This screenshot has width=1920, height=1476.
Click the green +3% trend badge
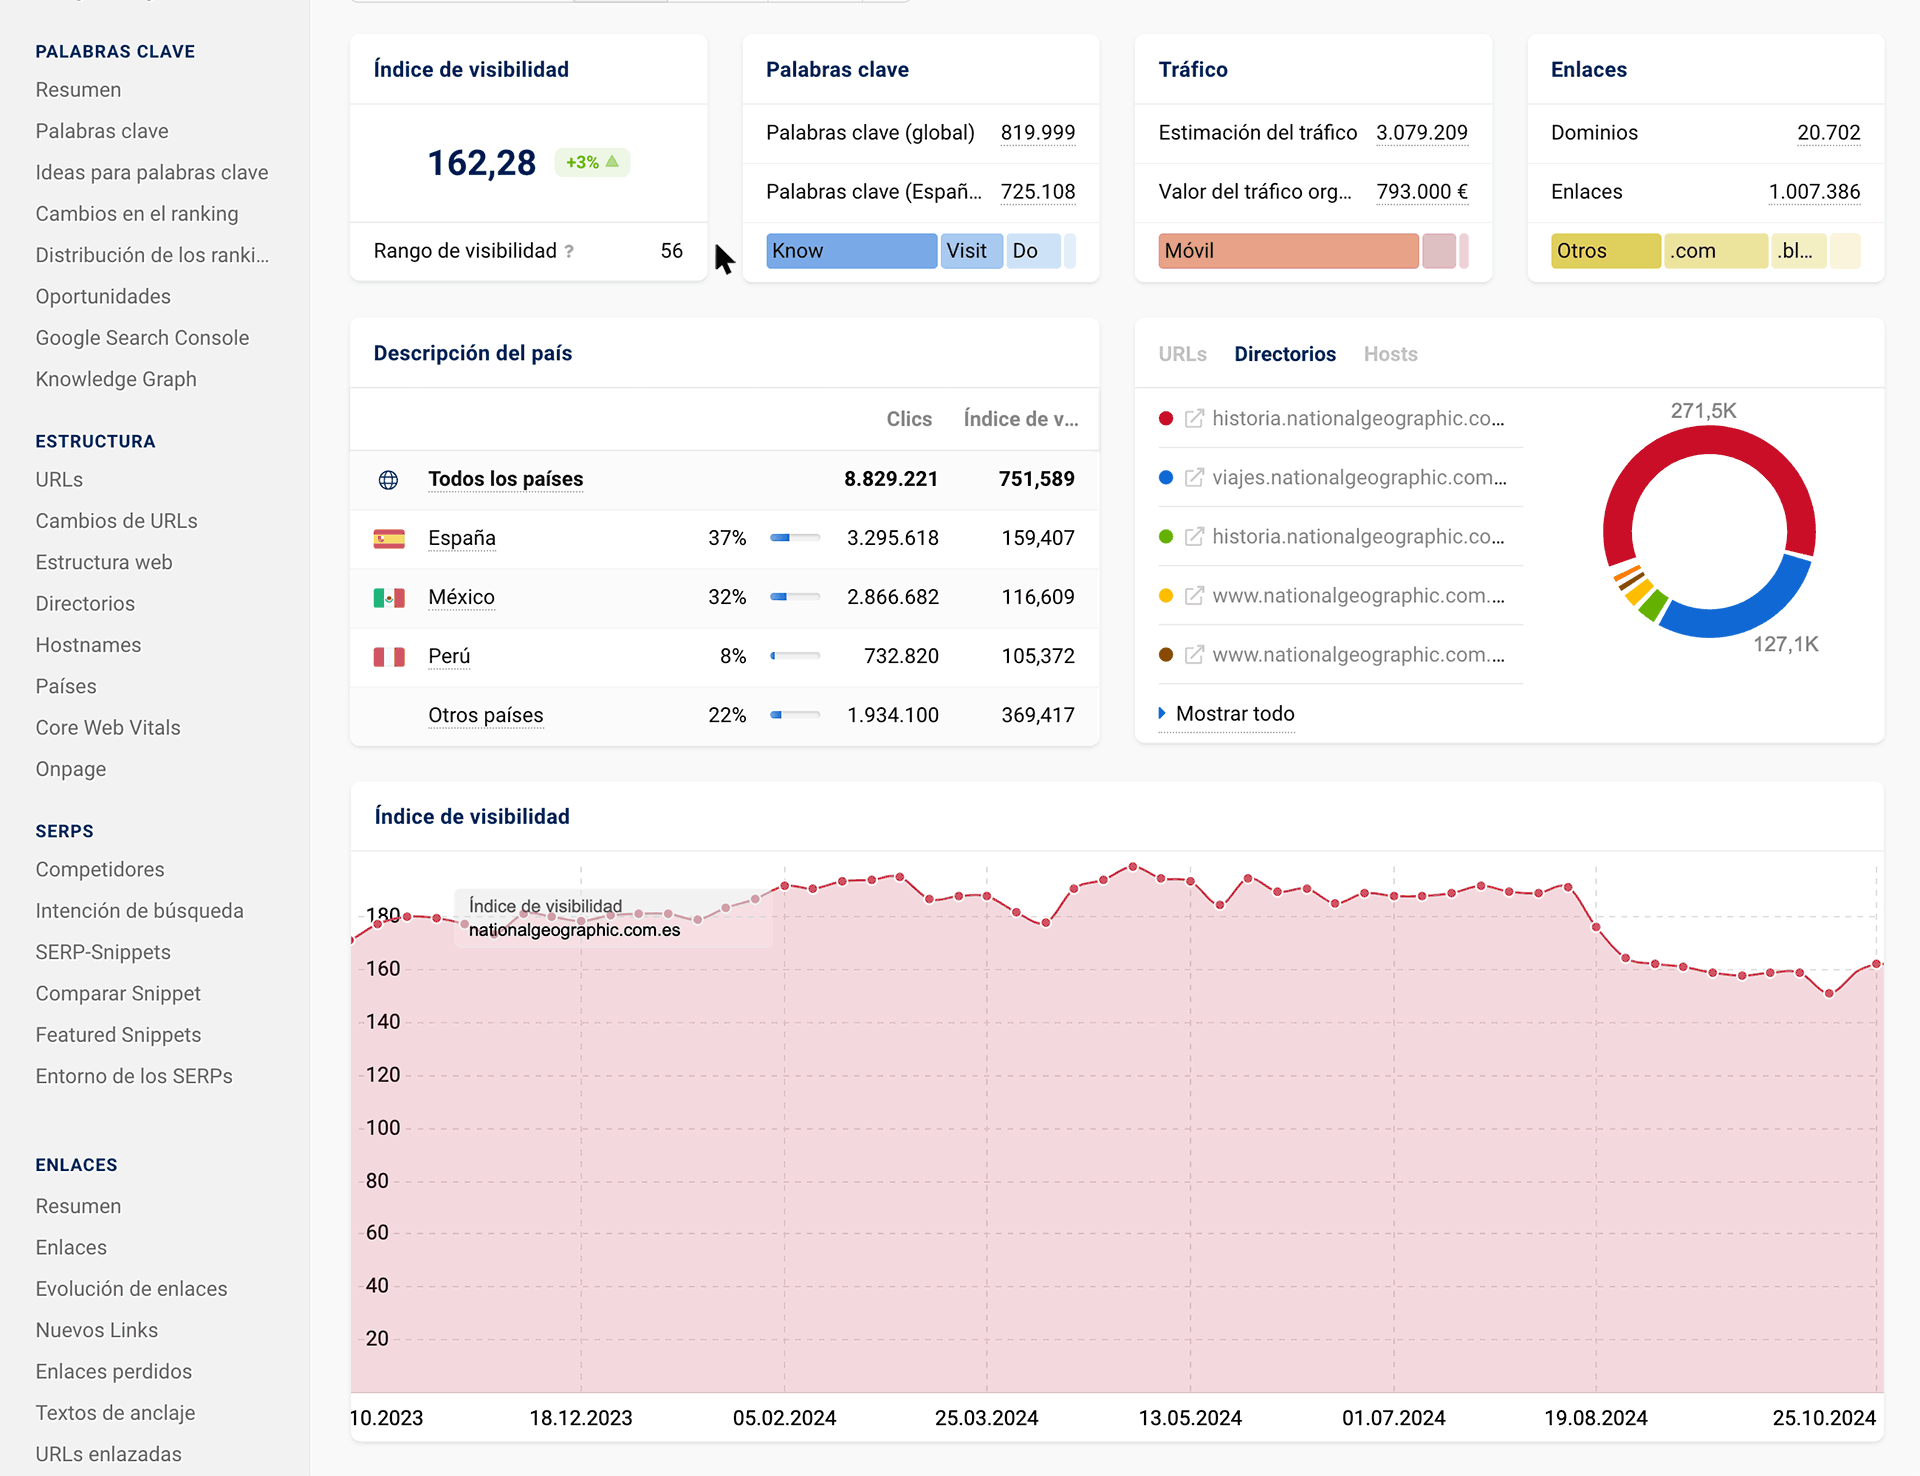[592, 162]
